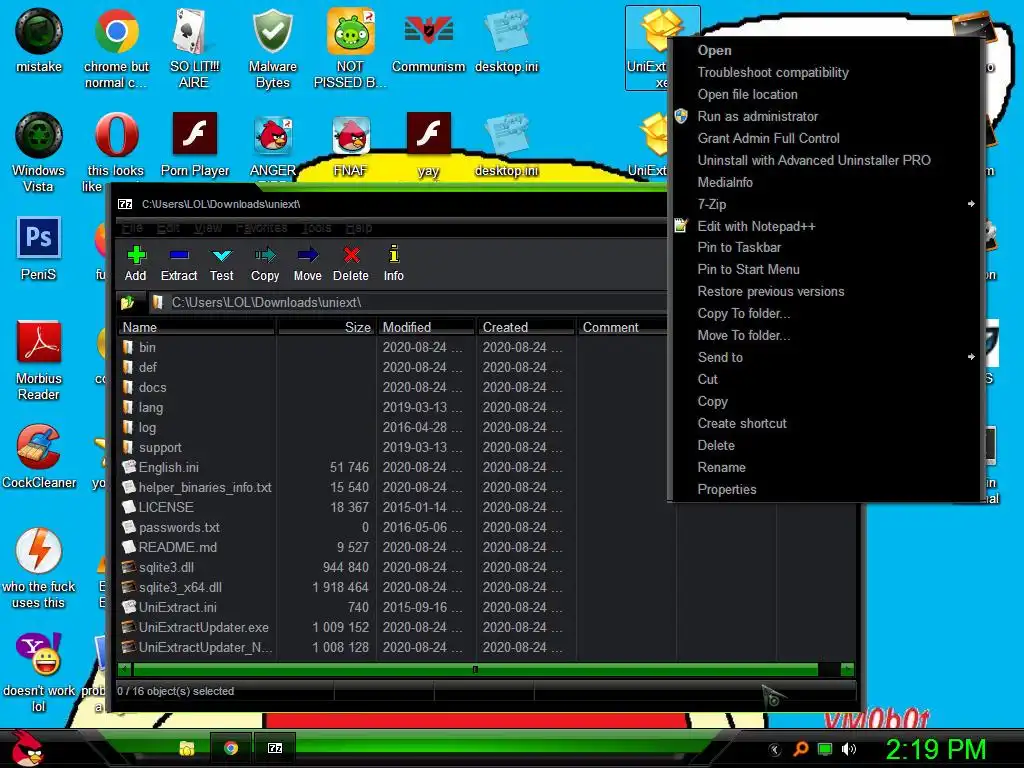Viewport: 1024px width, 768px height.
Task: Click the 7-Zip taskbar button
Action: coord(275,748)
